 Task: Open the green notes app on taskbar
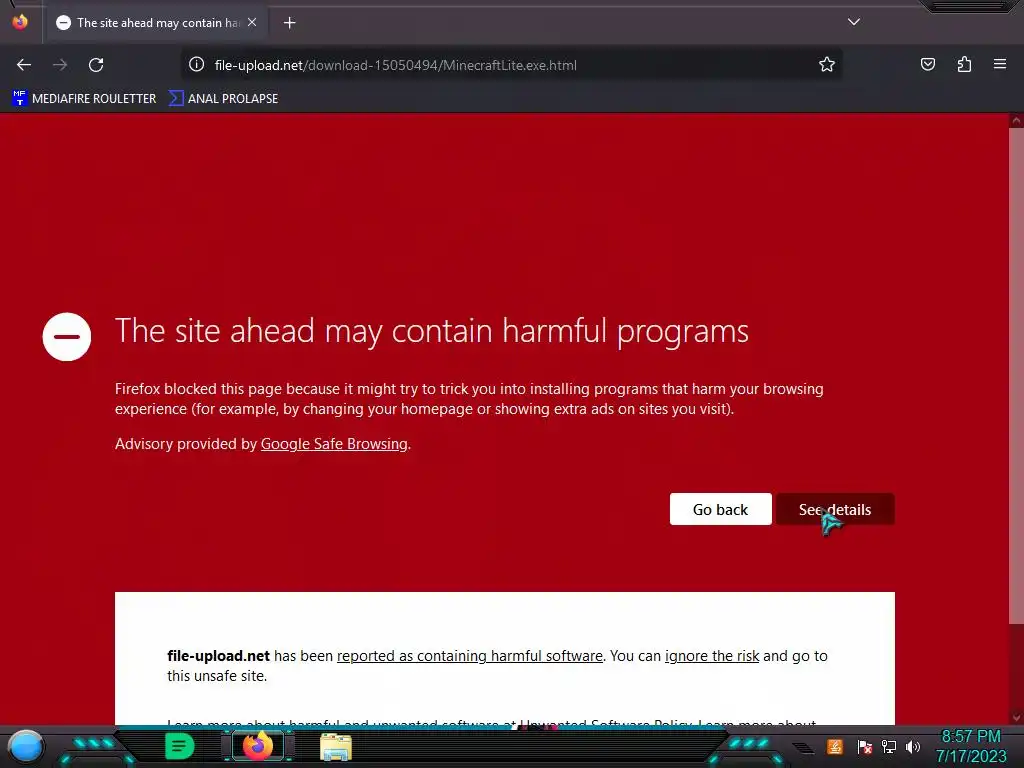click(x=179, y=746)
